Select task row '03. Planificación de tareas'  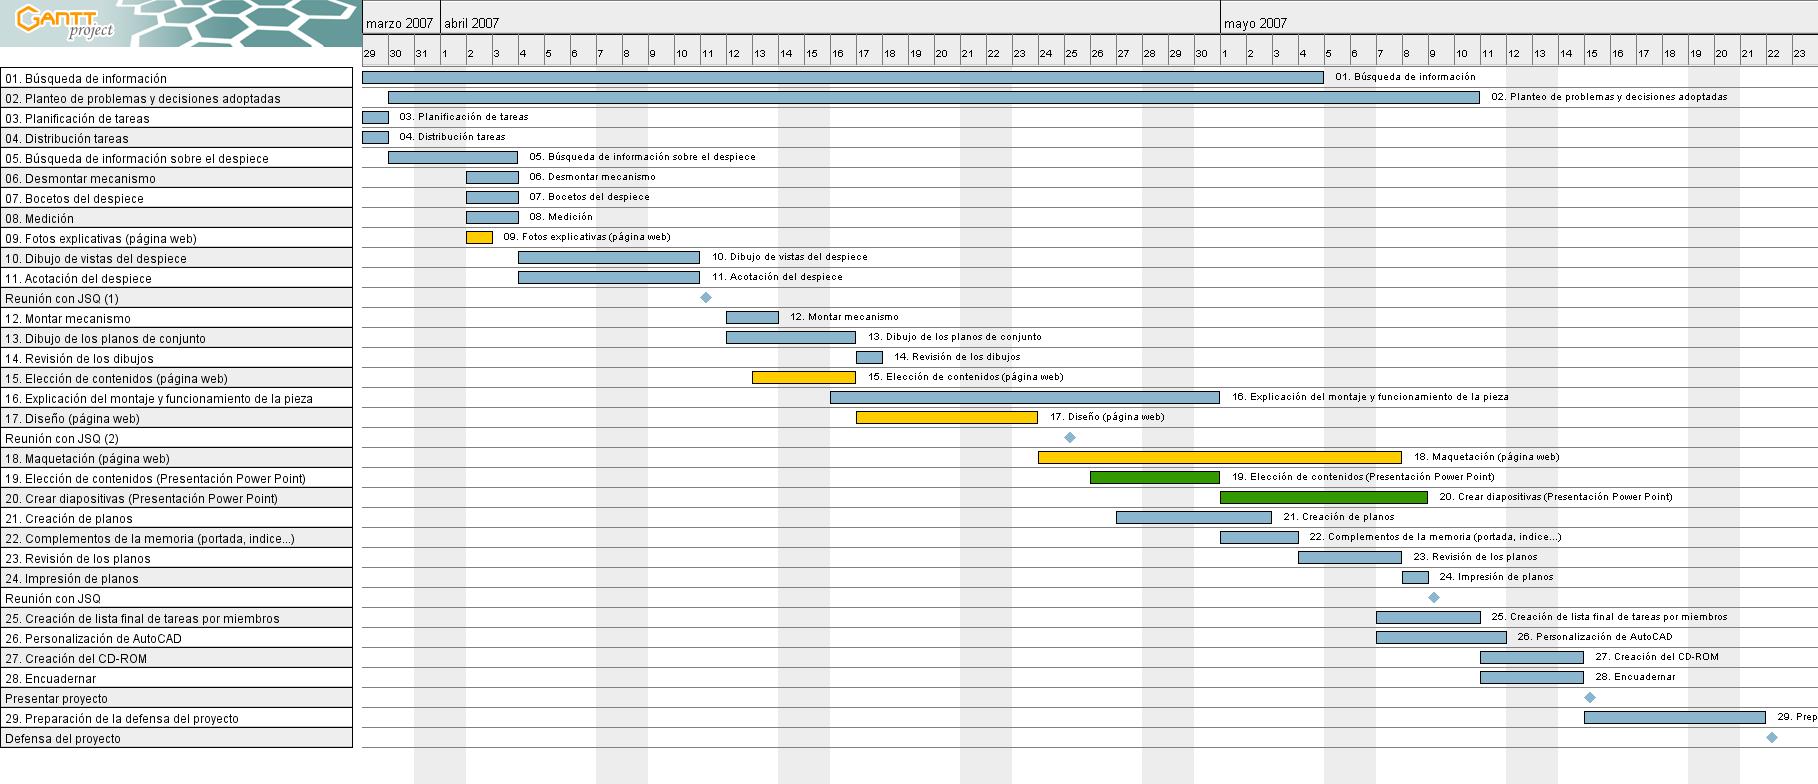(x=176, y=118)
